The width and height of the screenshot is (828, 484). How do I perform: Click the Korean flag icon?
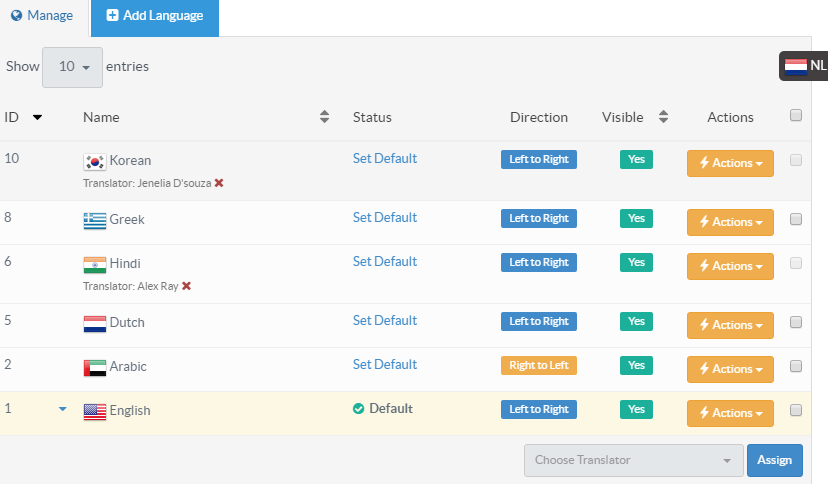tap(95, 161)
